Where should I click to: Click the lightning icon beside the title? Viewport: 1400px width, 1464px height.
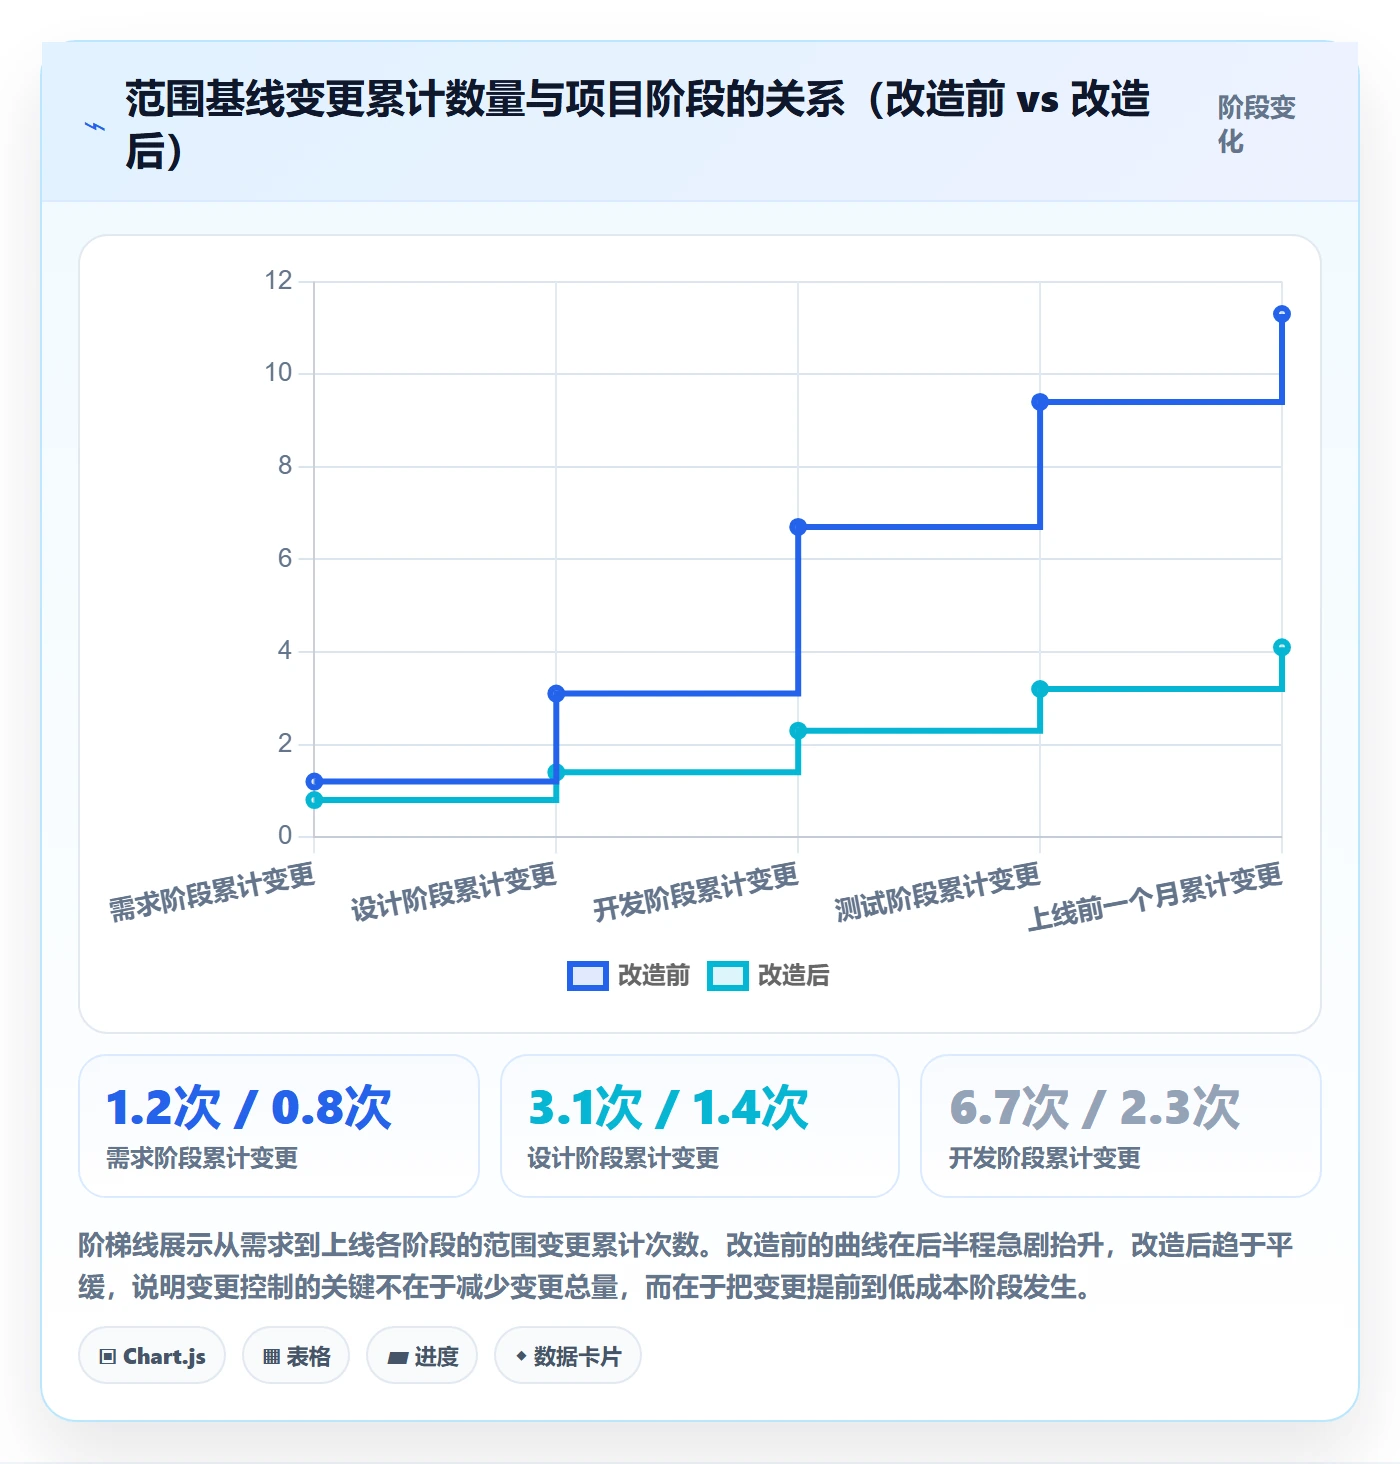[95, 126]
